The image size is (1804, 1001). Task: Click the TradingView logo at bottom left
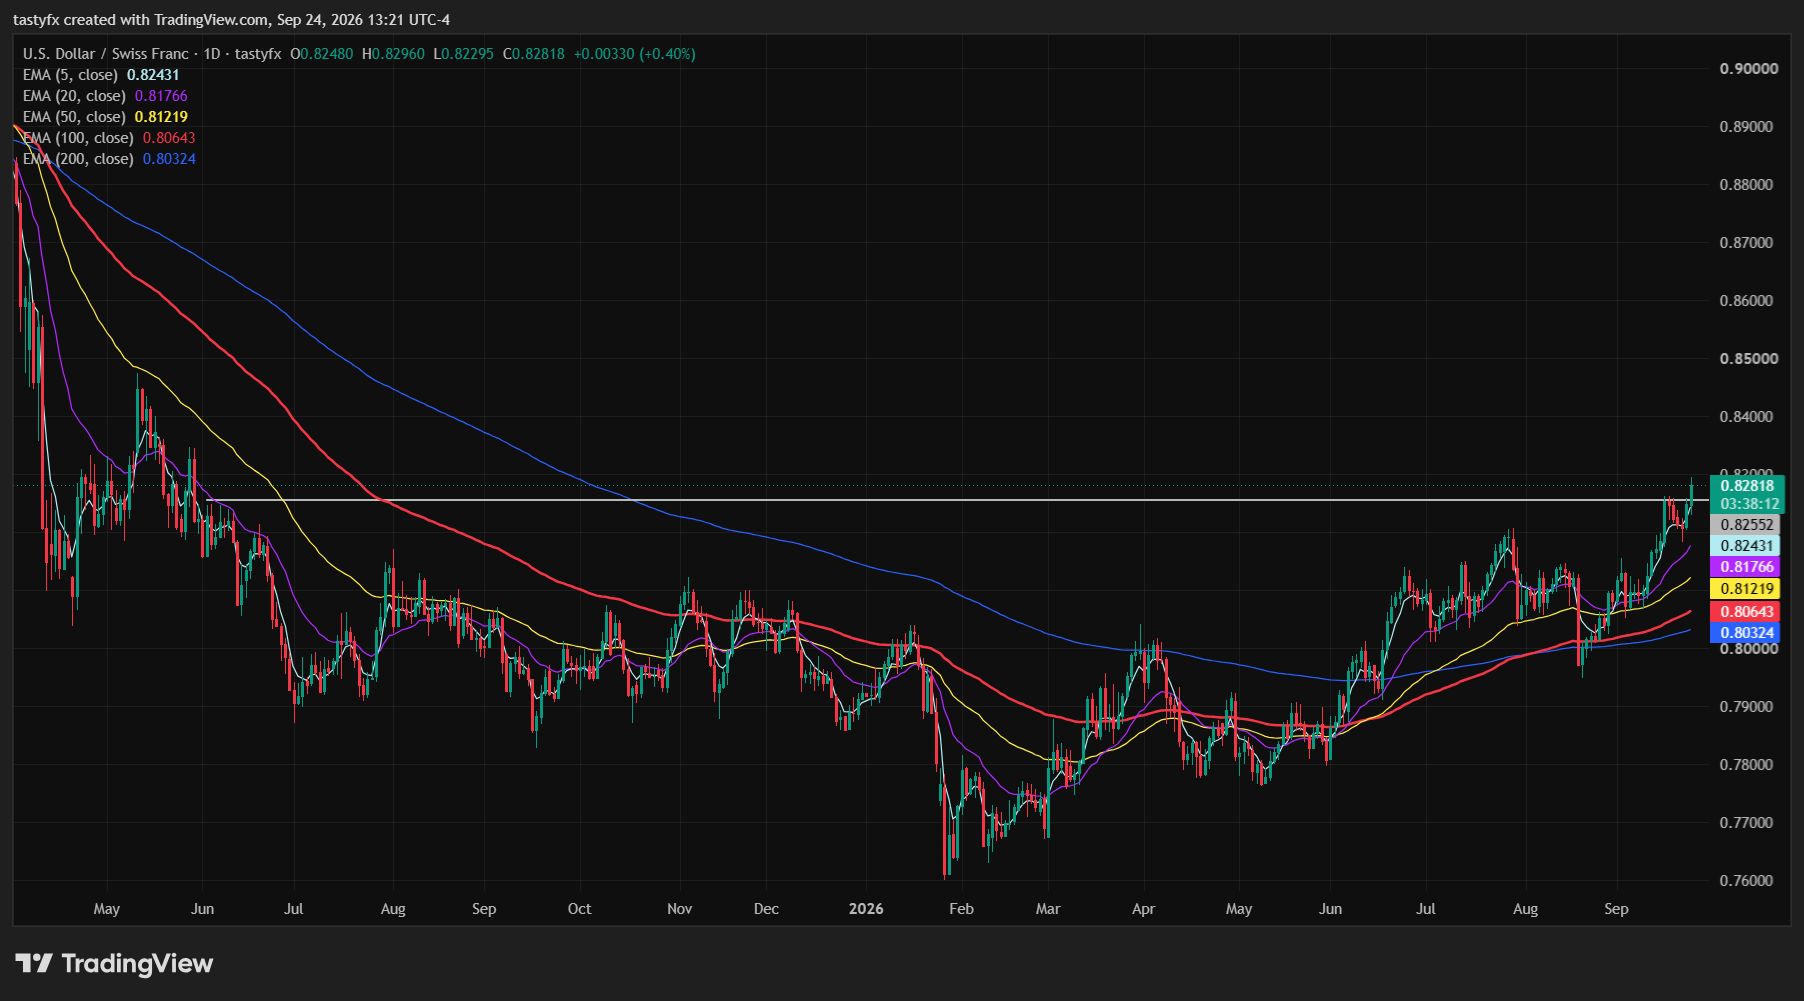pyautogui.click(x=114, y=963)
